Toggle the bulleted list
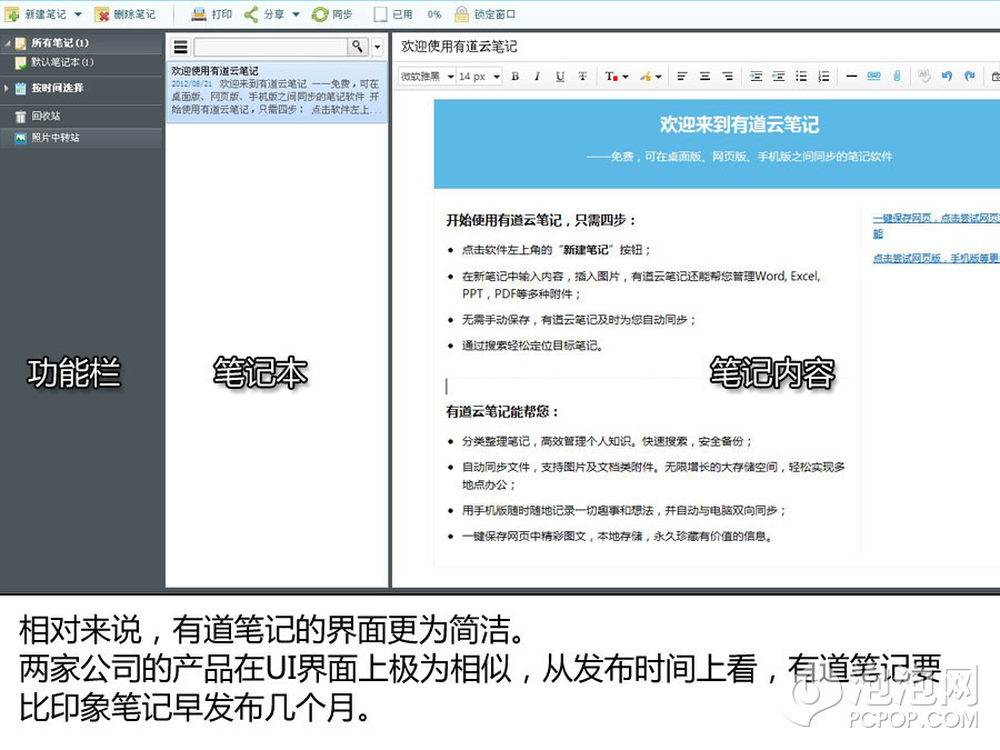 [801, 77]
